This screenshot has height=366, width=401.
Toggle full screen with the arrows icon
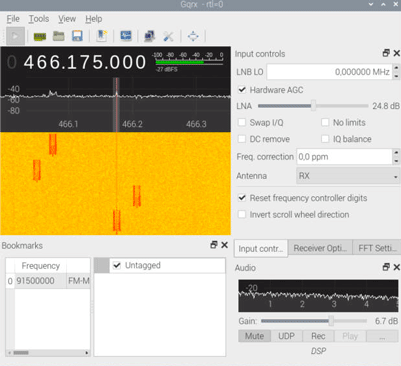(x=193, y=36)
